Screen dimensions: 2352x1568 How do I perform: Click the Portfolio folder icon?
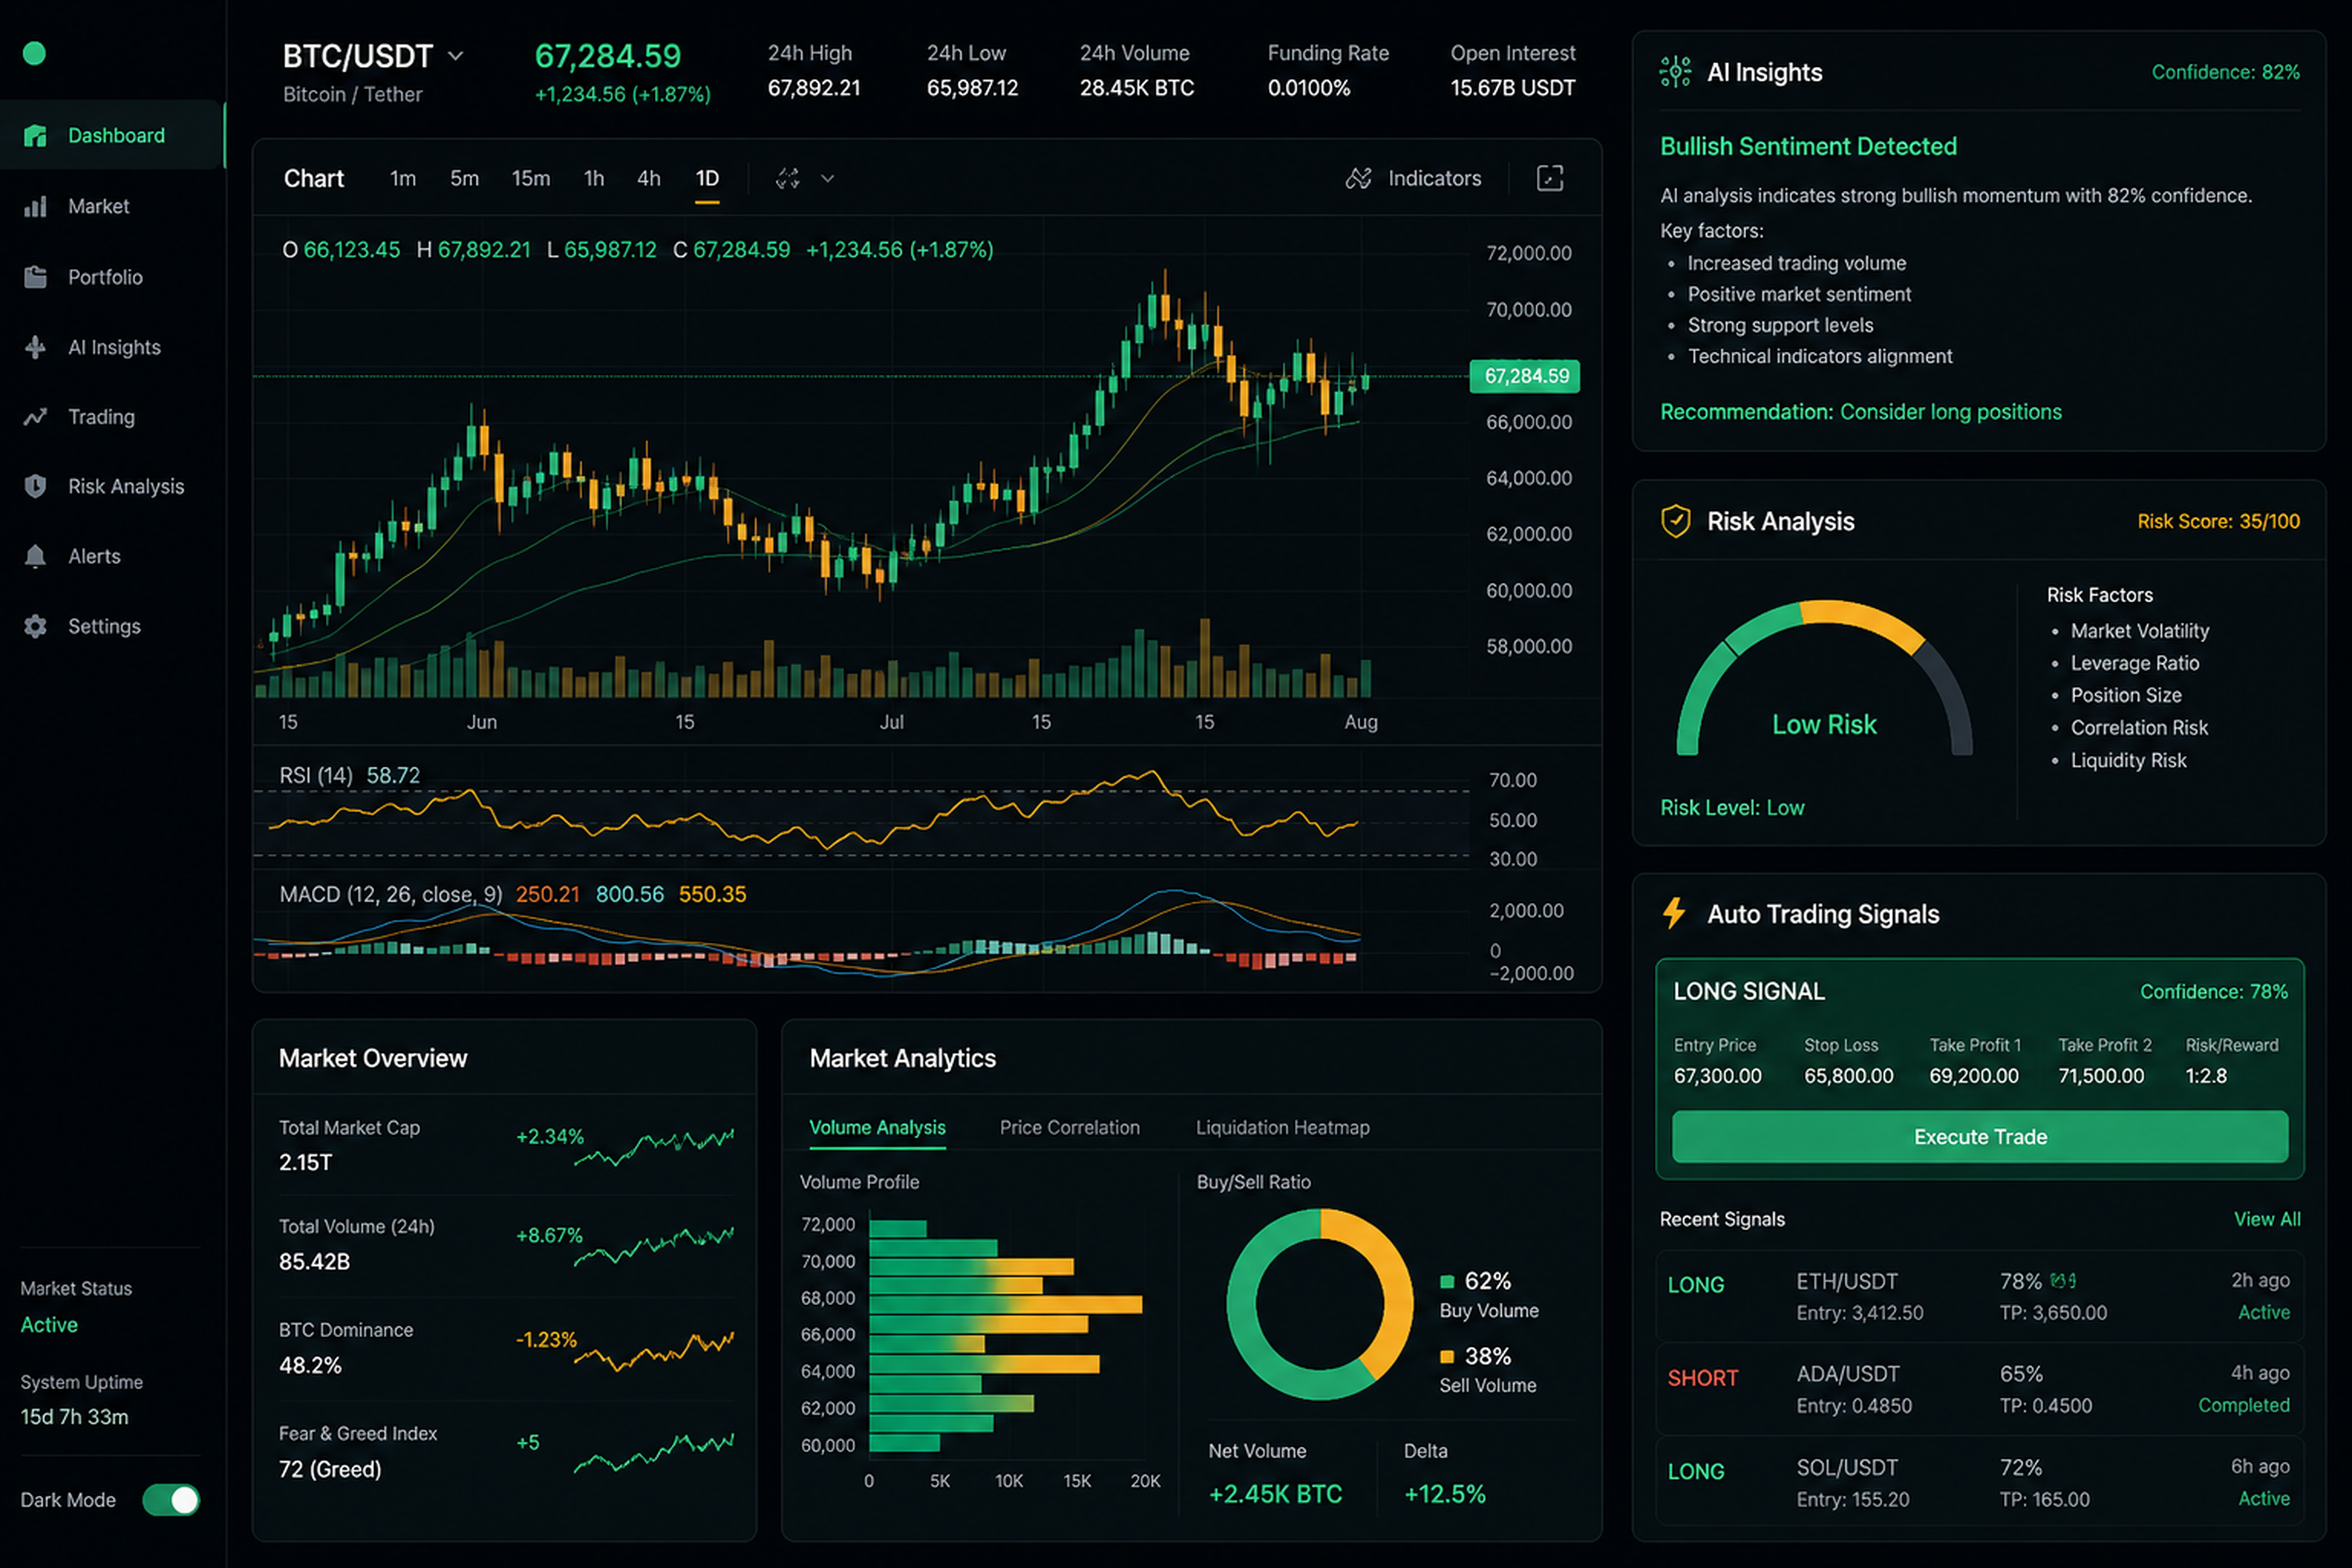(35, 277)
